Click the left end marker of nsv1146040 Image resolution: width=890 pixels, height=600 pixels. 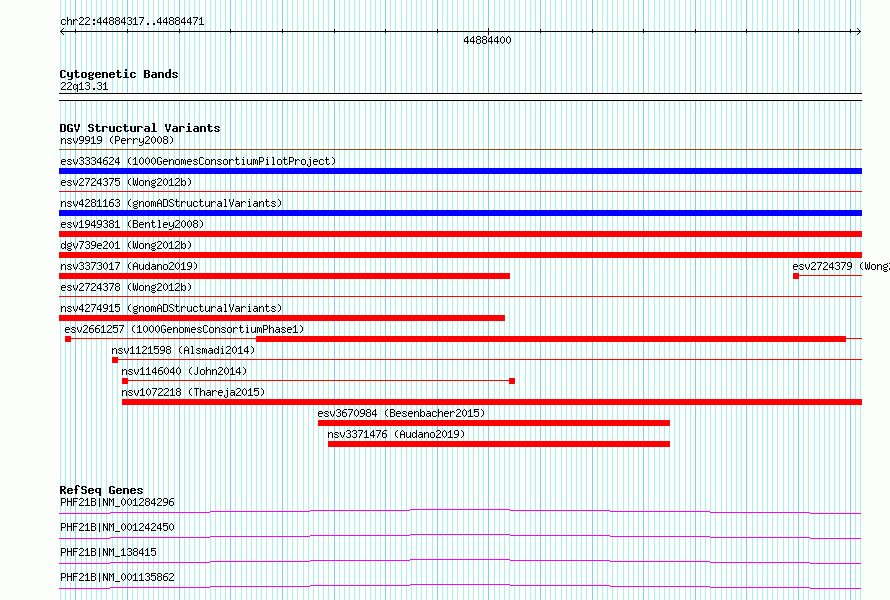click(x=125, y=381)
